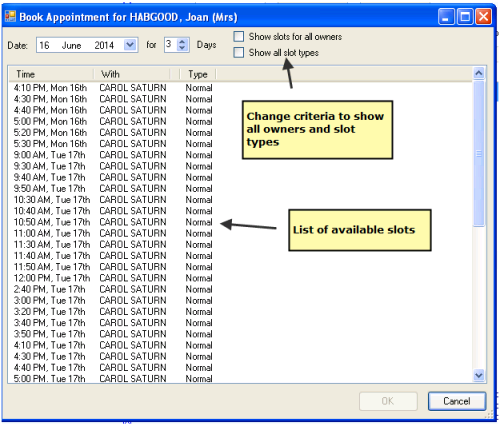Enable Show slots for all owners checkbox
Image resolution: width=500 pixels, height=425 pixels.
pos(239,36)
